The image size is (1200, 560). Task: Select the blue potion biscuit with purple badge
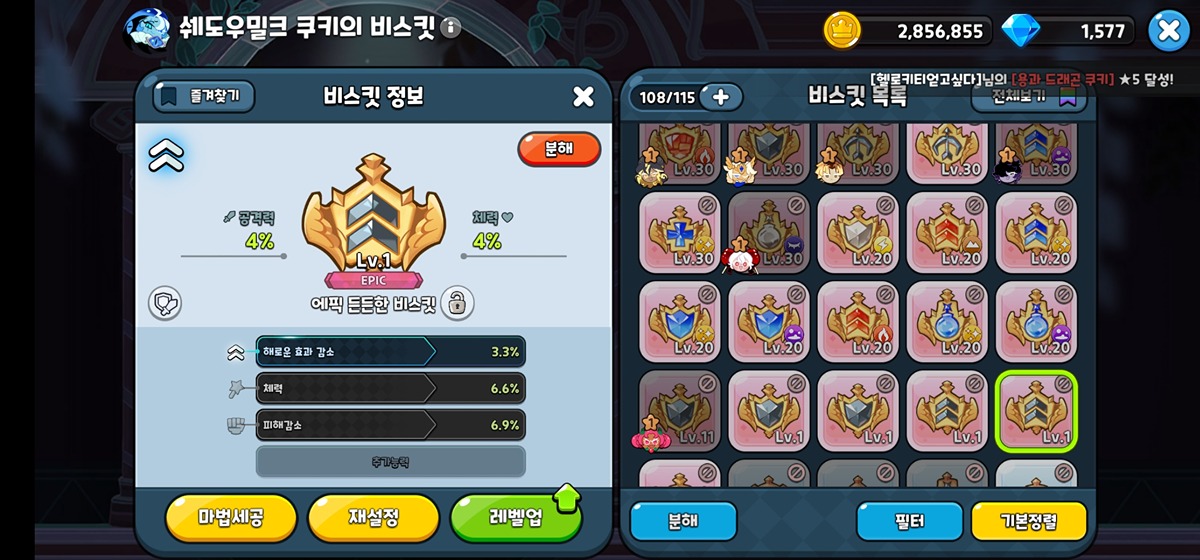tap(1036, 321)
